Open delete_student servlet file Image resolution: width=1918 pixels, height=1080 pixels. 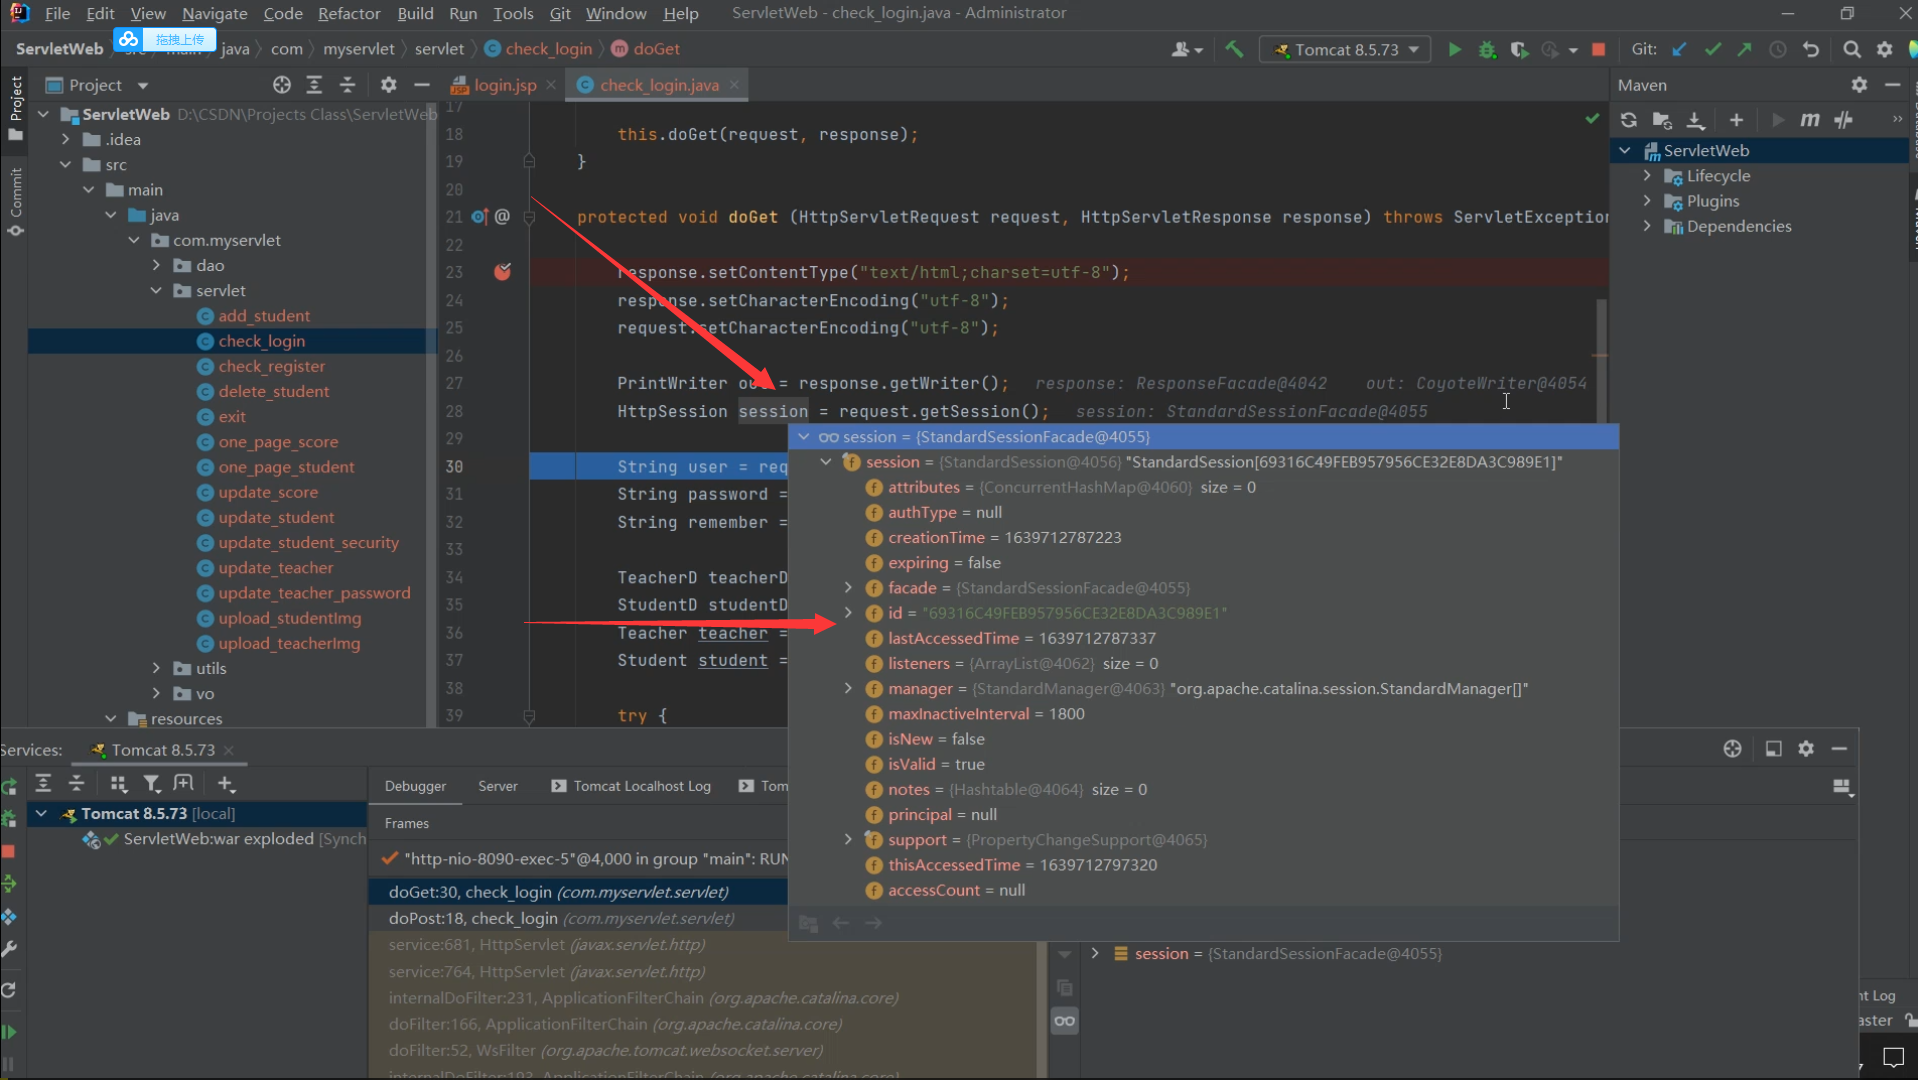273,391
